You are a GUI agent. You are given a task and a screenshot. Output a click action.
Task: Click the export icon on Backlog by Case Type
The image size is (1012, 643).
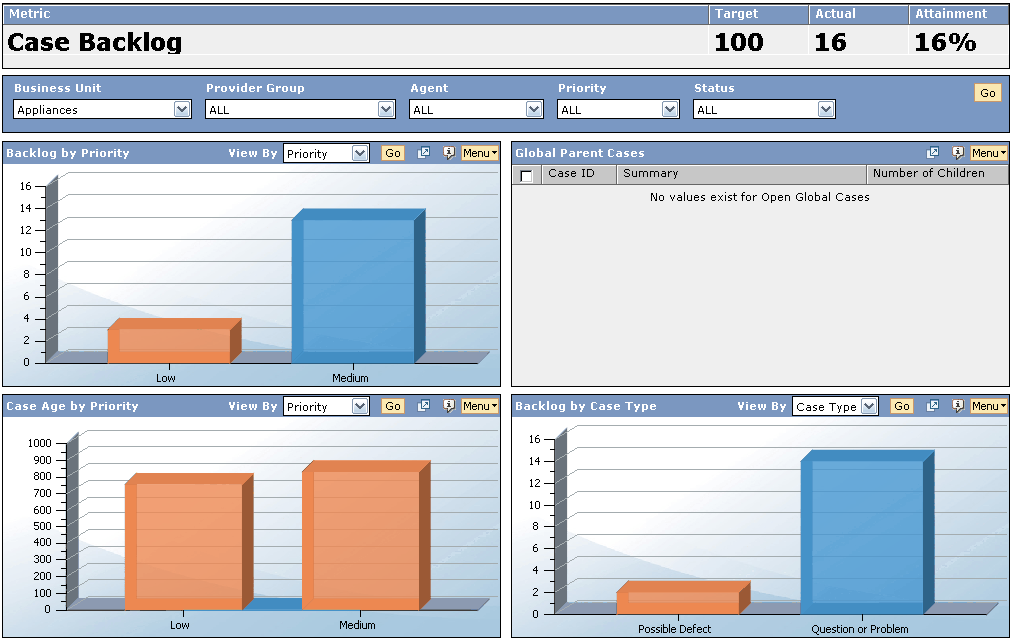point(933,406)
